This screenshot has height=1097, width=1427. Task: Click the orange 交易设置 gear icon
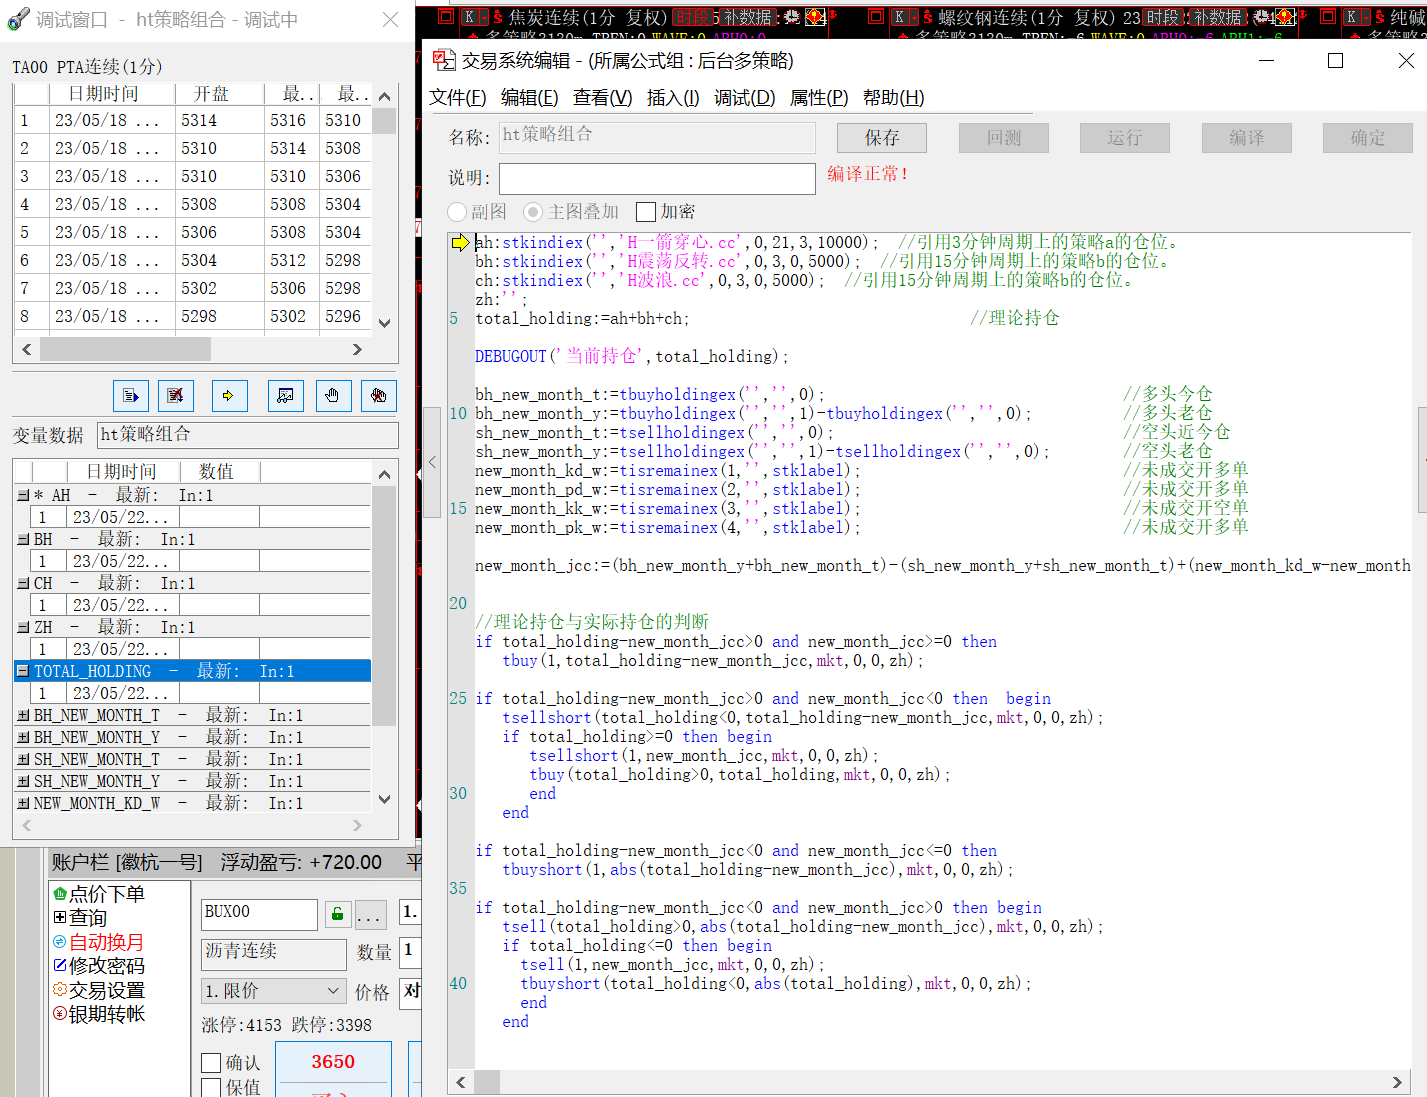60,989
